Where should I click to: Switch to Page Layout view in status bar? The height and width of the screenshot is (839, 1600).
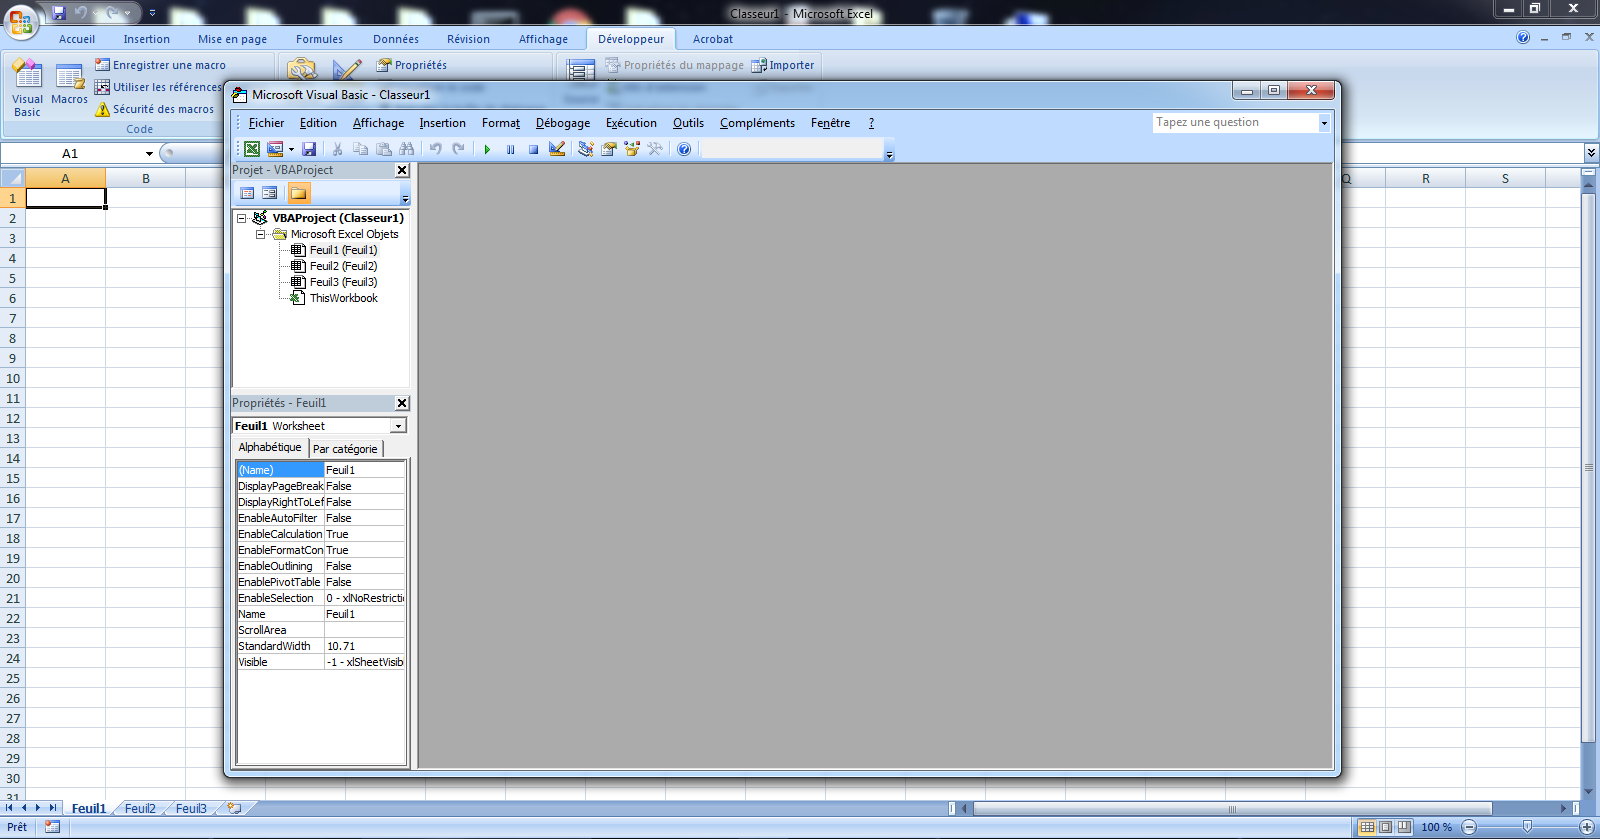pyautogui.click(x=1385, y=827)
